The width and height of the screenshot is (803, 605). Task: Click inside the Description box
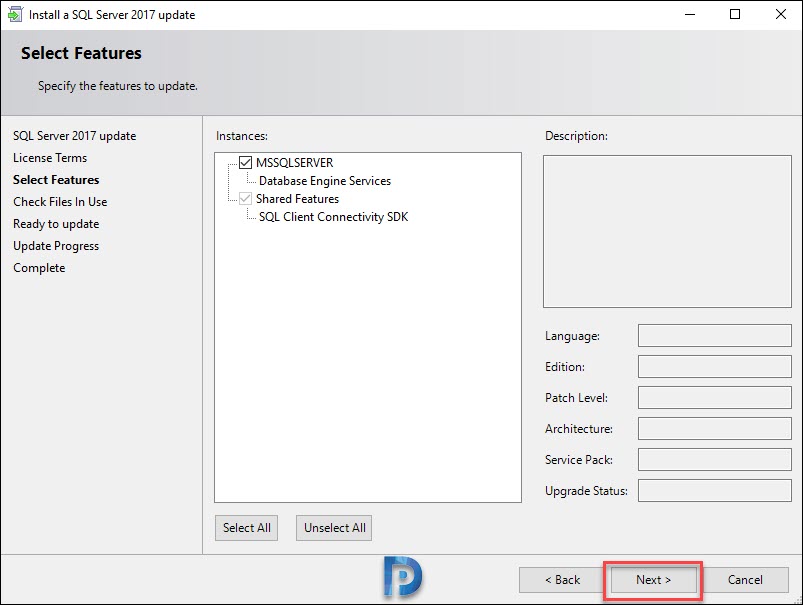pos(667,232)
